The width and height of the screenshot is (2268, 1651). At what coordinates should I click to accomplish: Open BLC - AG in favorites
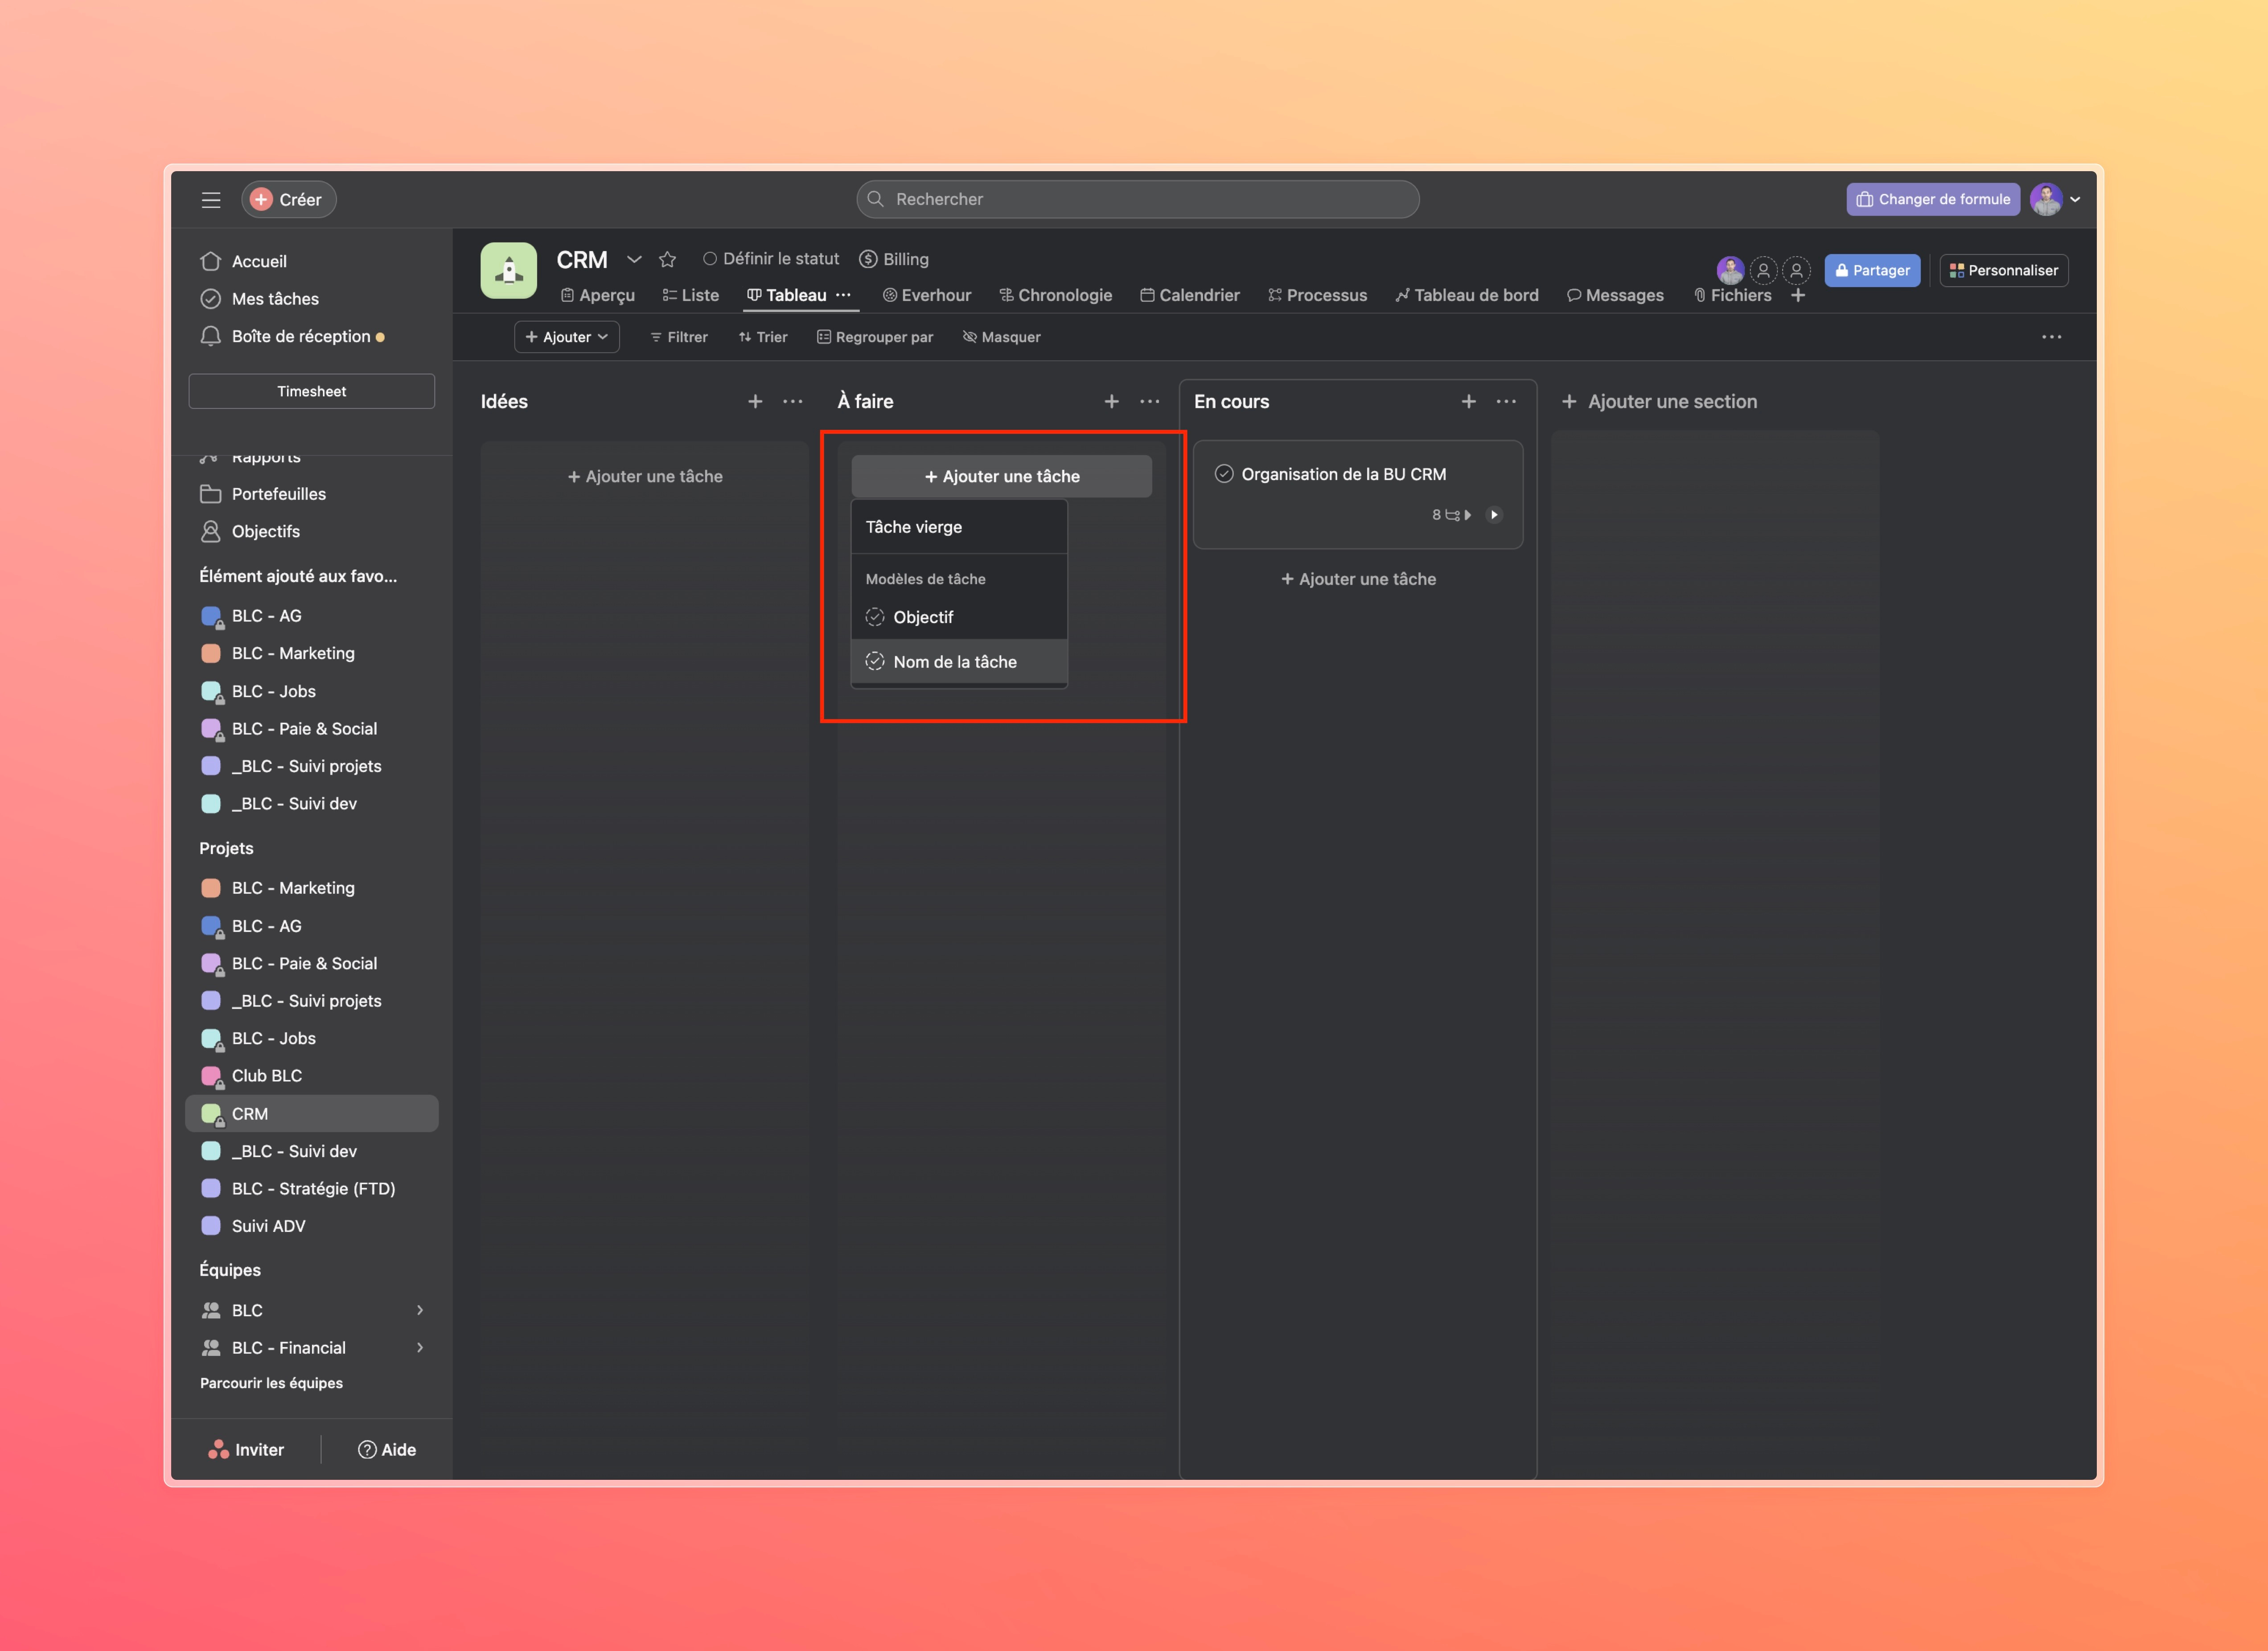click(250, 616)
